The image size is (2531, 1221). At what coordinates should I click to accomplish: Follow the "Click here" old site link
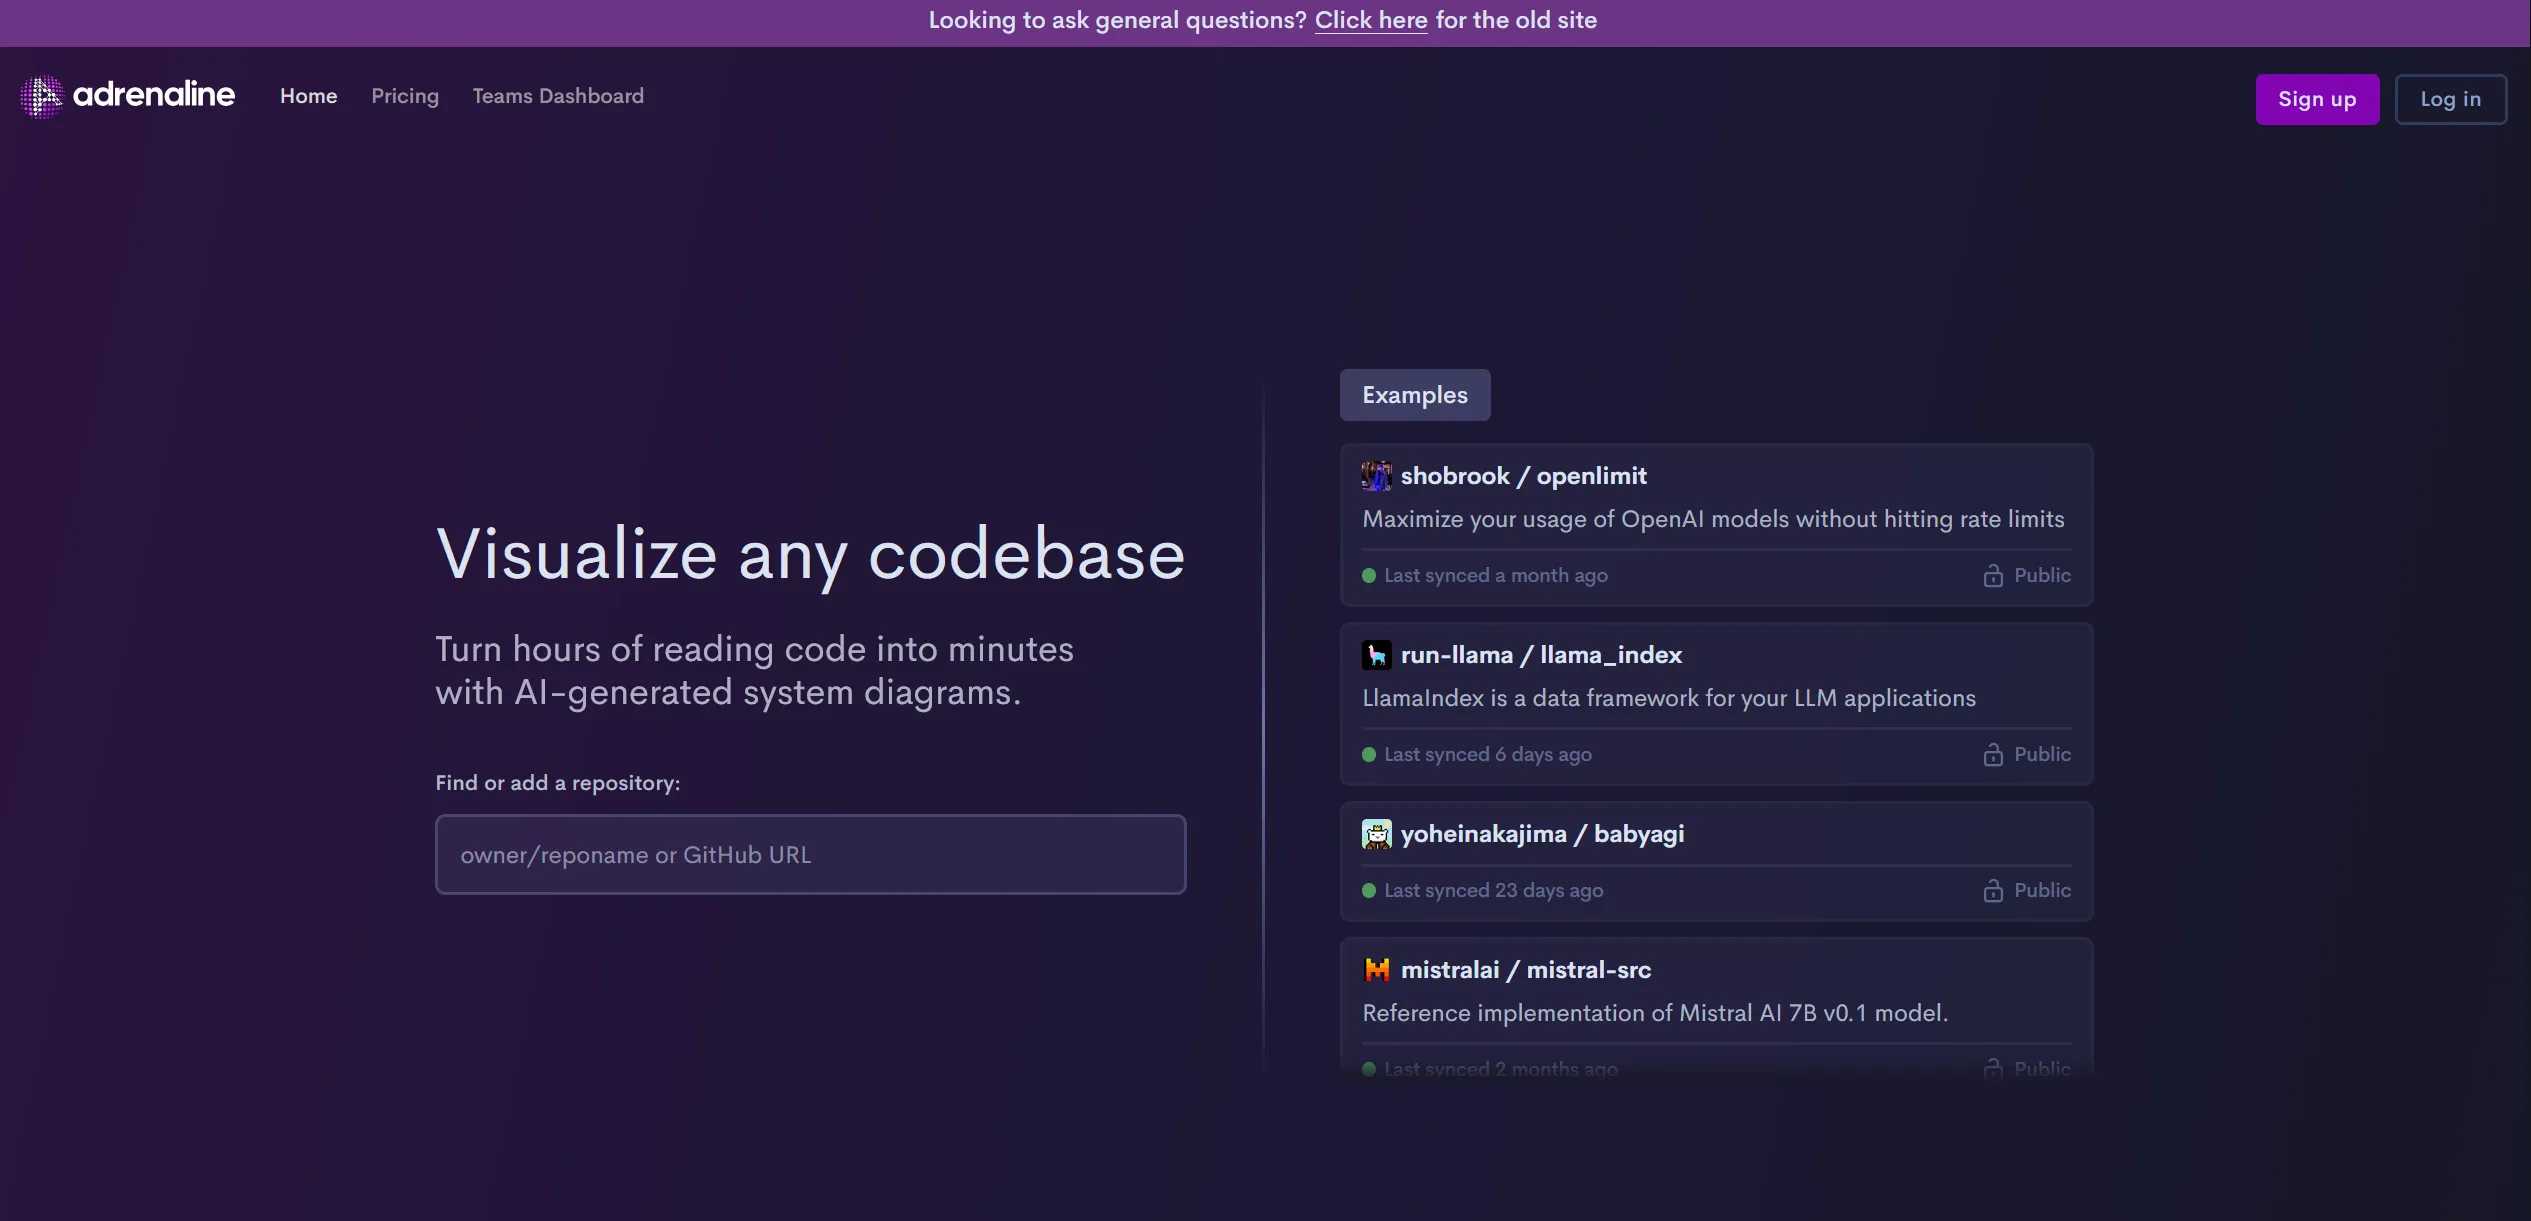1370,20
